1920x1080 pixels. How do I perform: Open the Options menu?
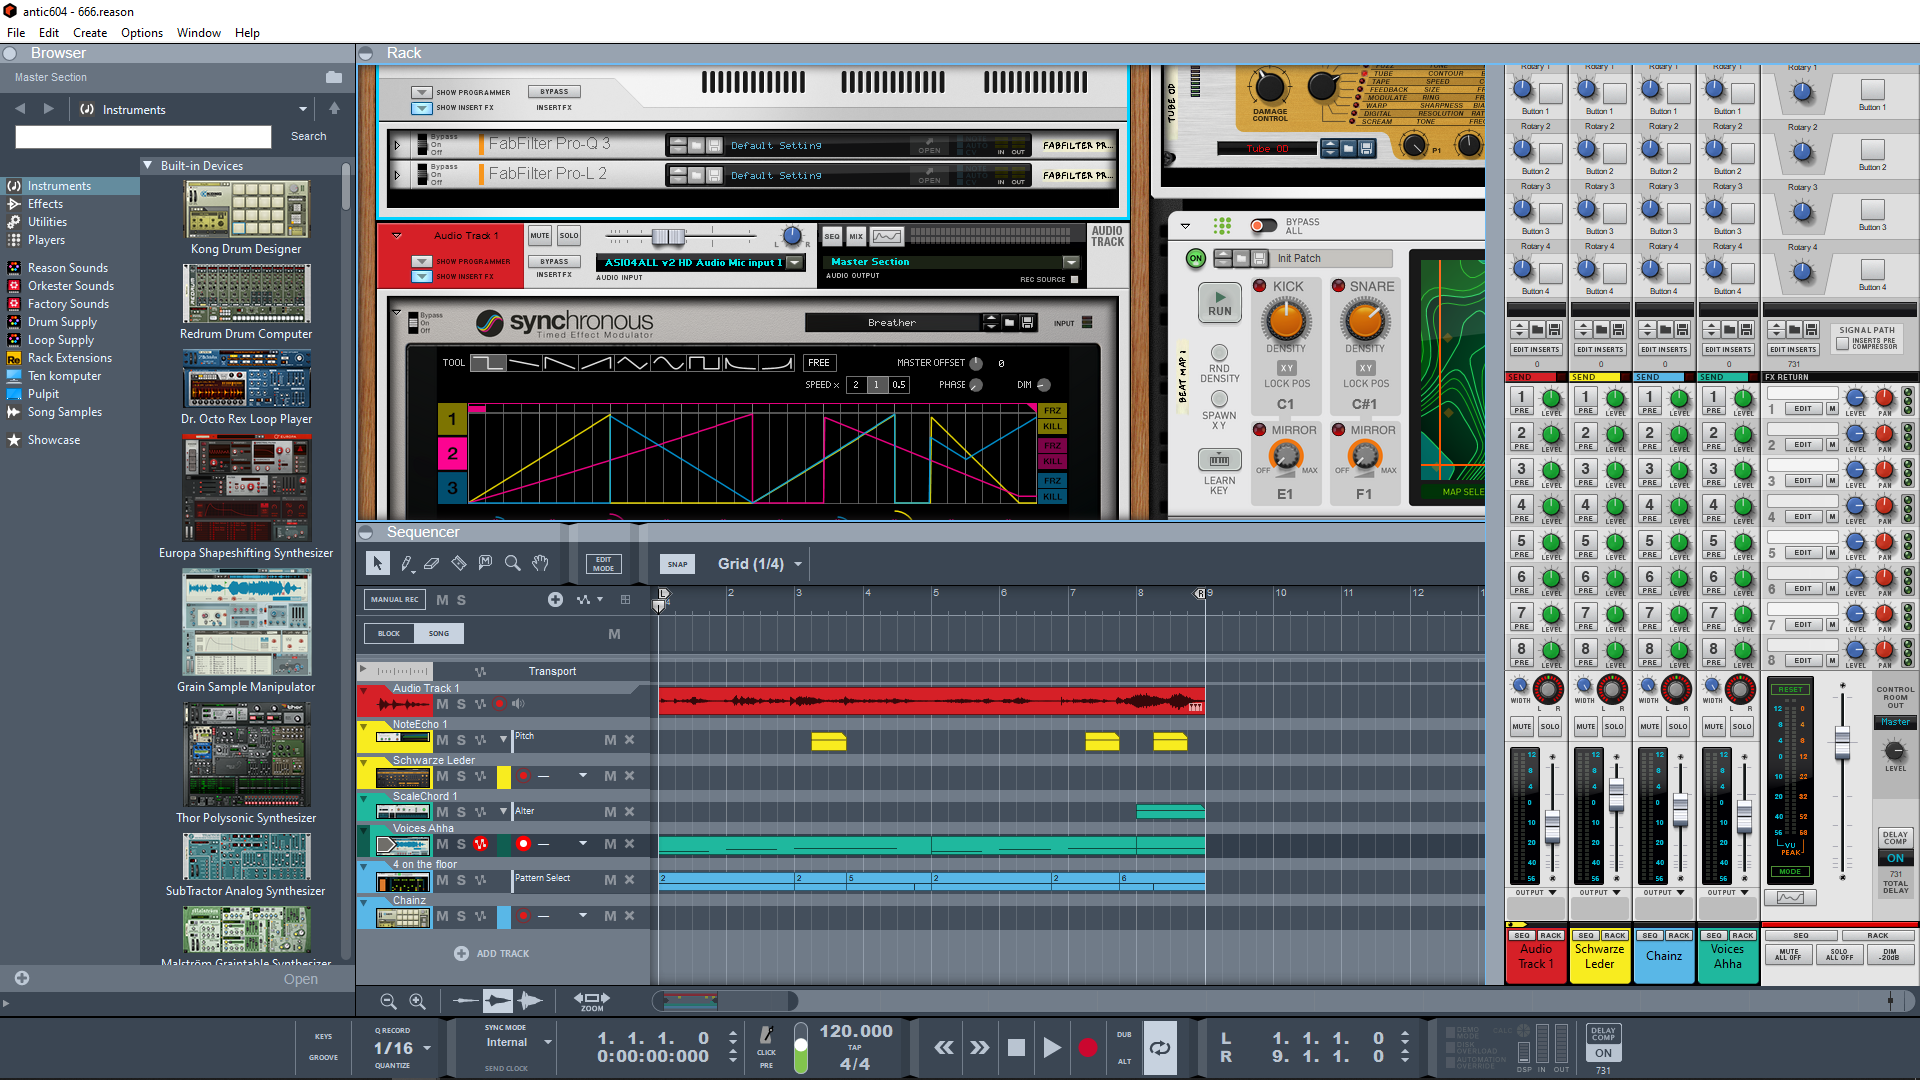[142, 32]
